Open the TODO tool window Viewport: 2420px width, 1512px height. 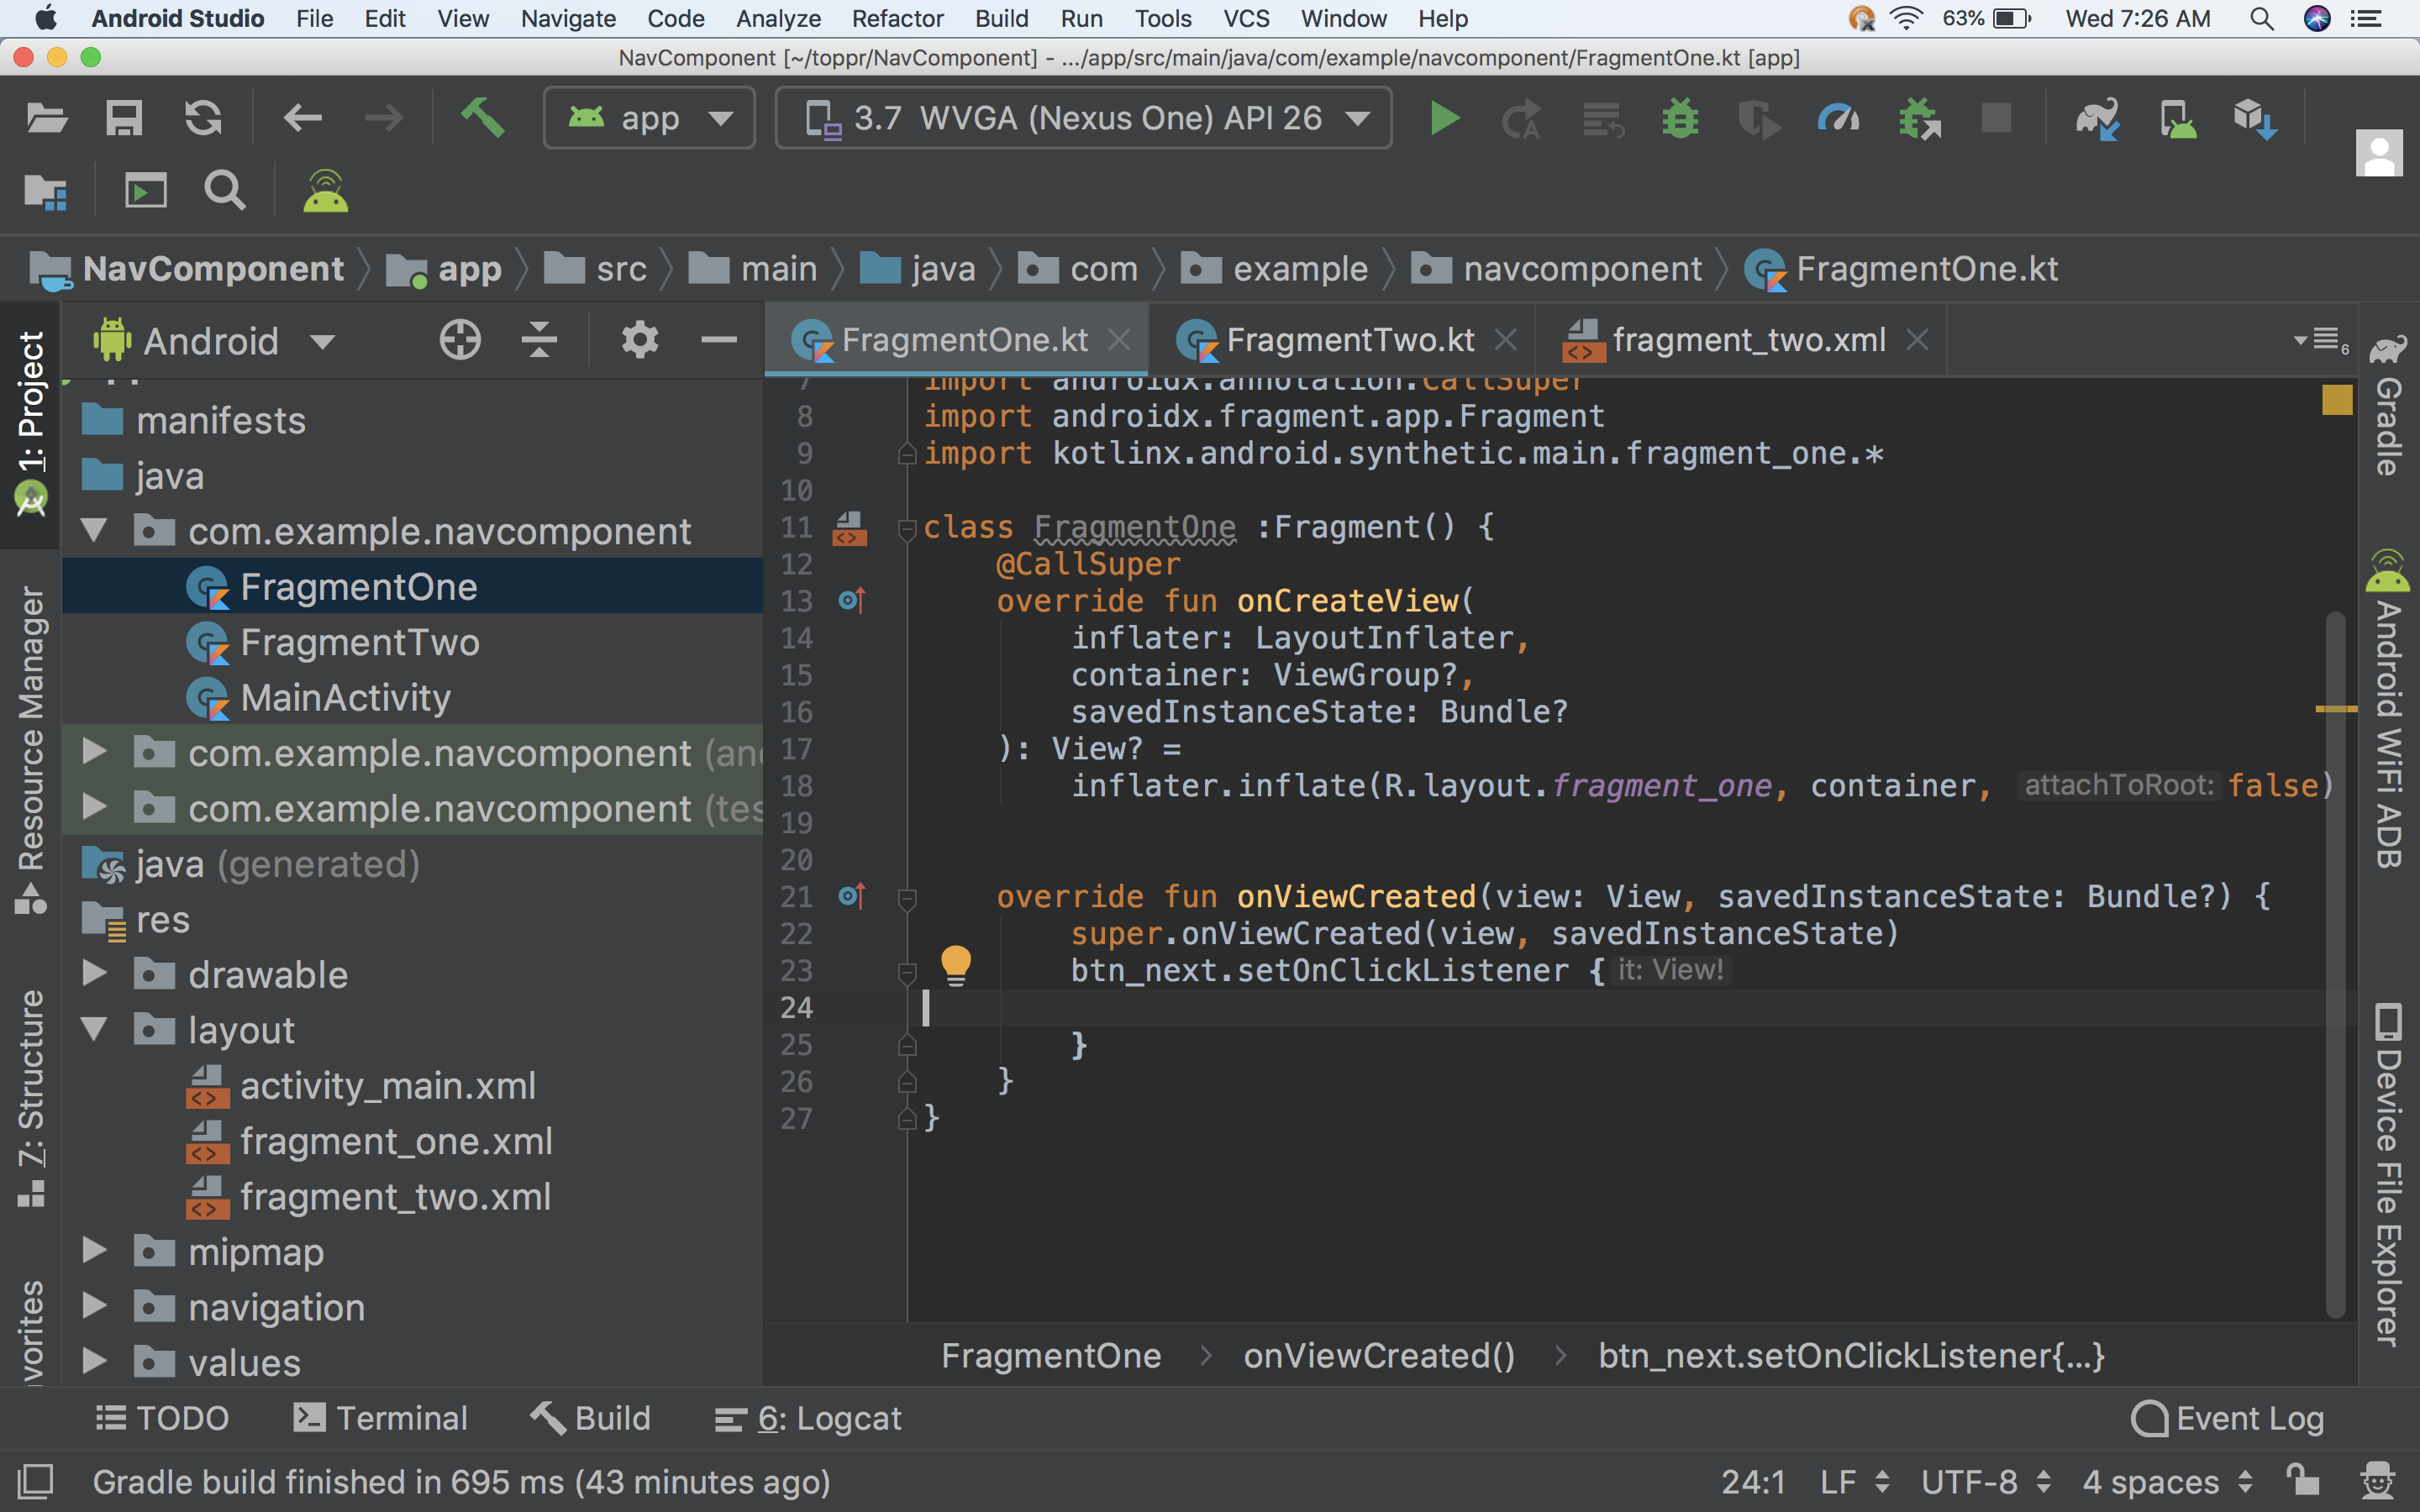click(162, 1418)
